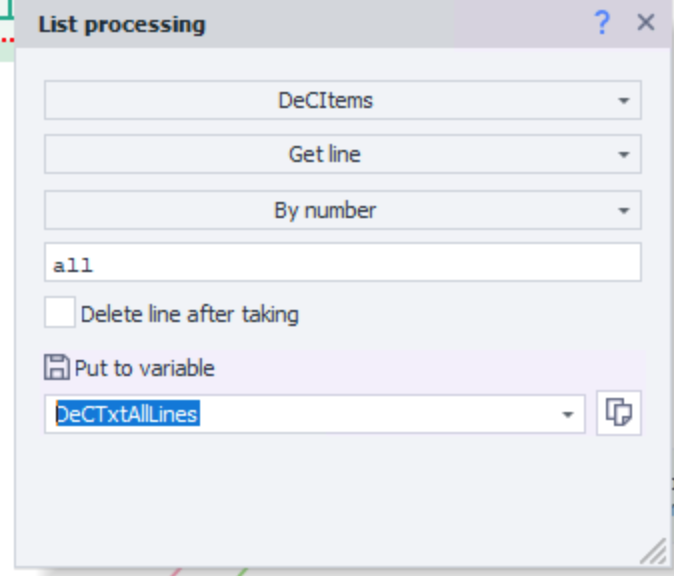
Task: Click the floppy disk save icon
Action: tap(57, 367)
